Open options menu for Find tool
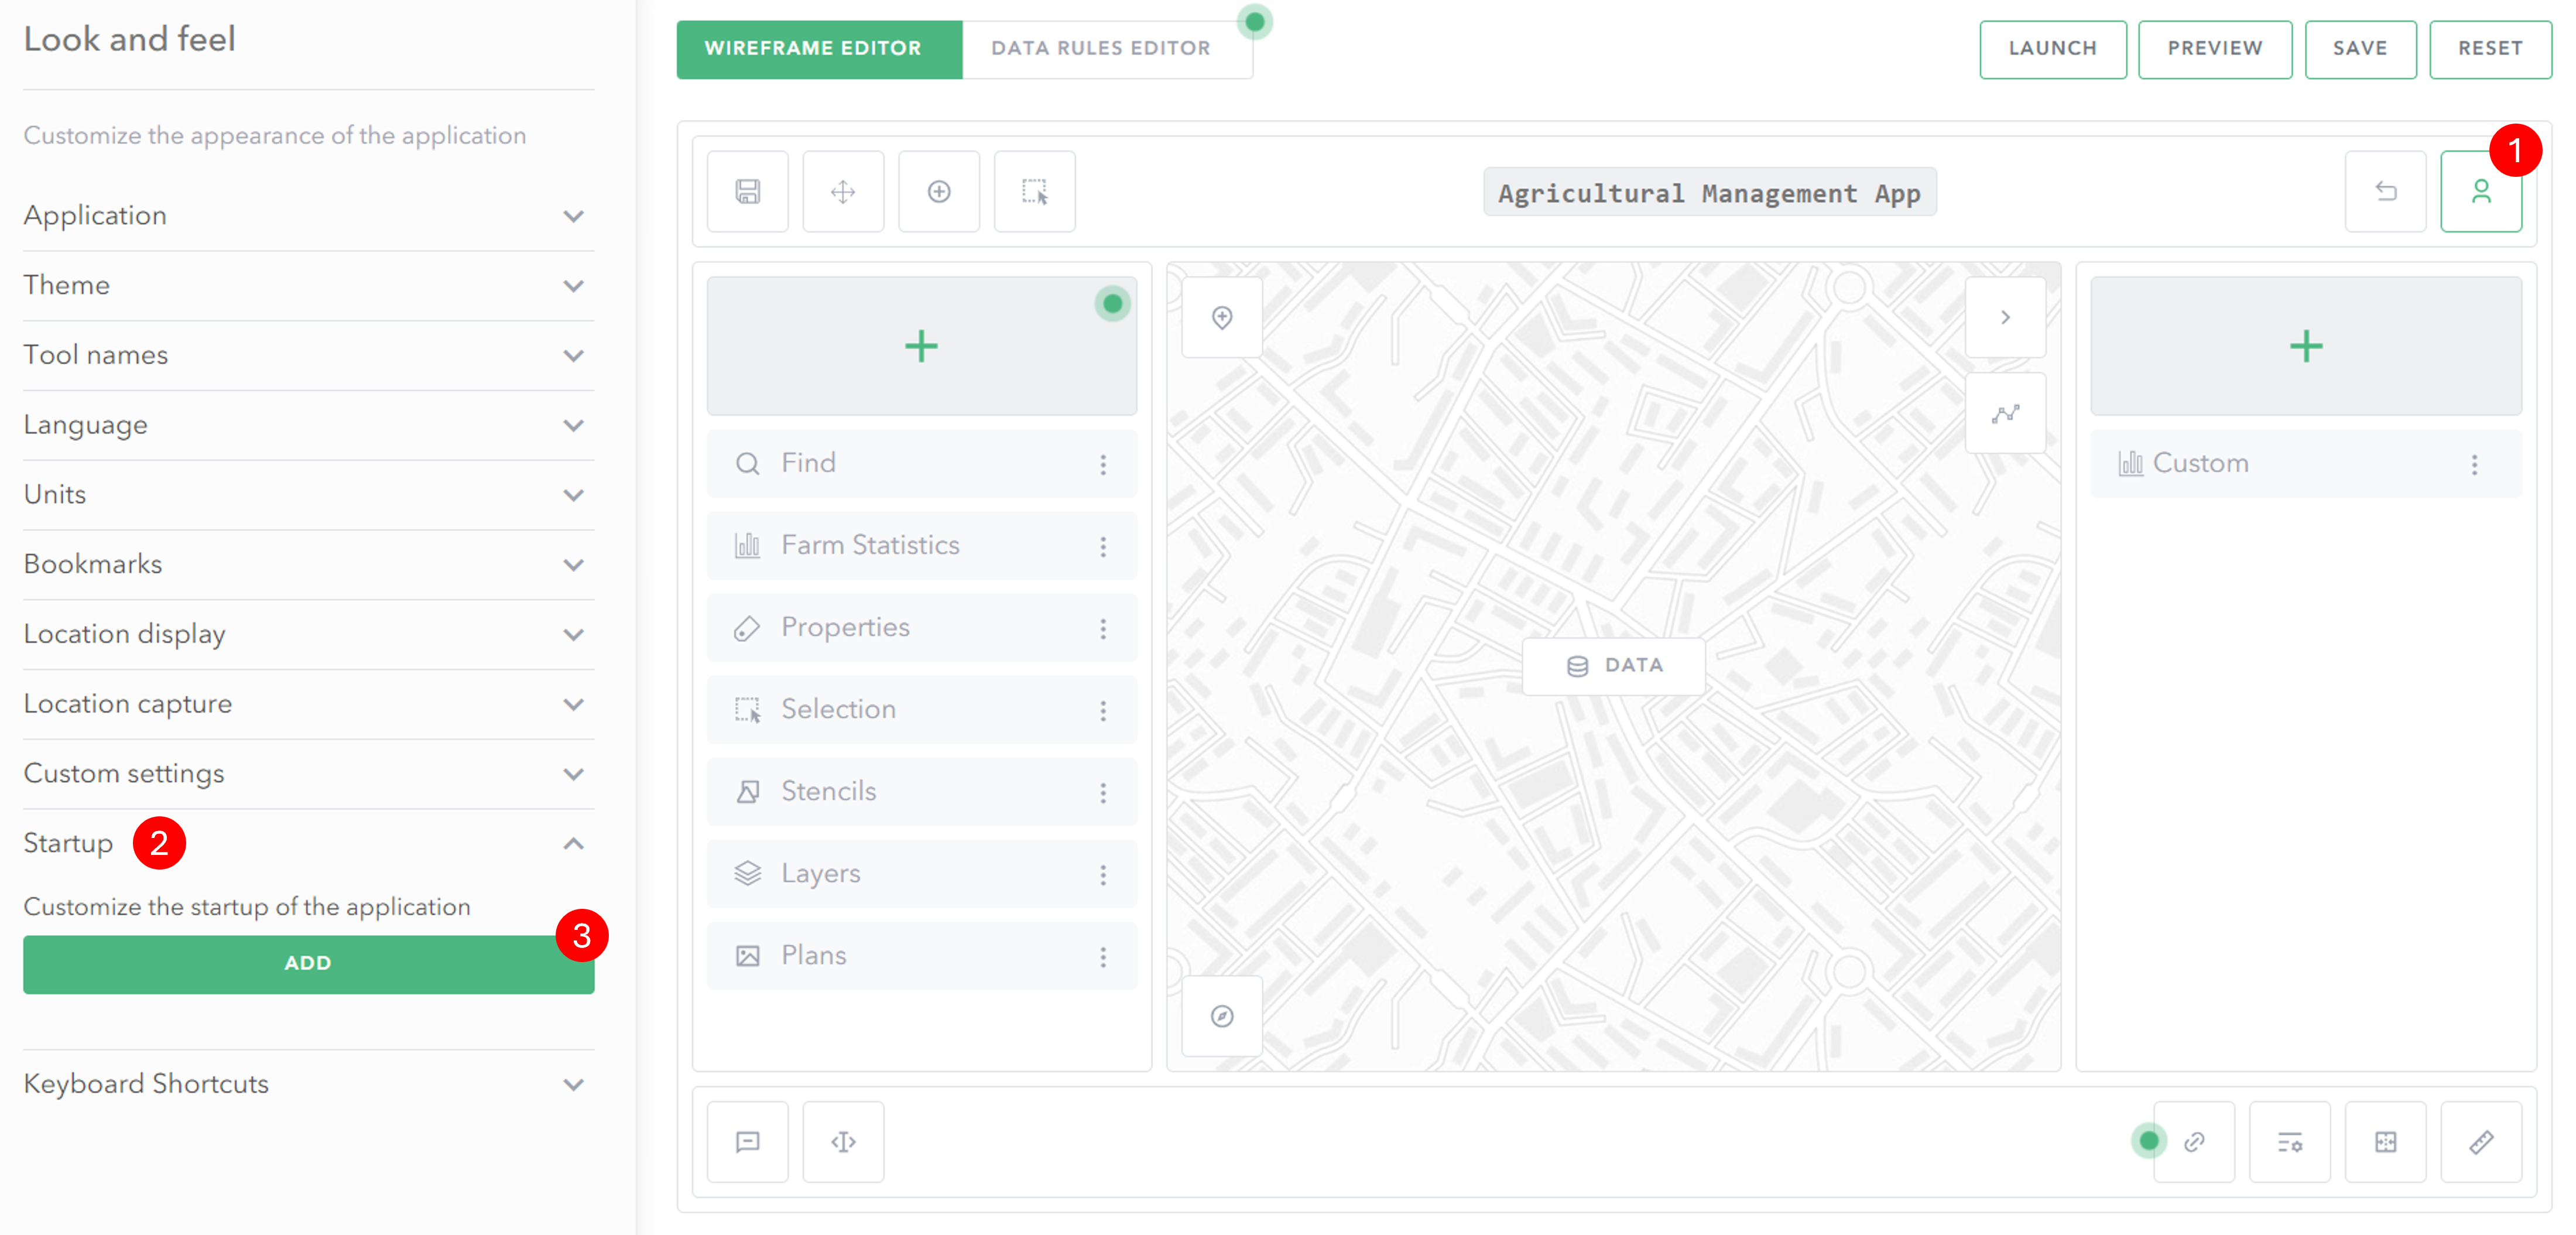The width and height of the screenshot is (2576, 1235). click(1103, 464)
